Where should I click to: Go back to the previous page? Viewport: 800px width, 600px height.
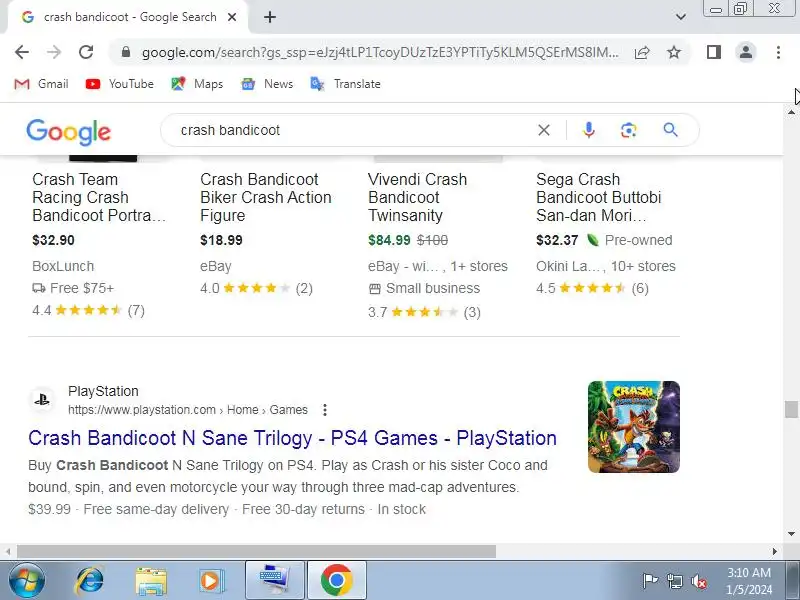click(x=22, y=52)
